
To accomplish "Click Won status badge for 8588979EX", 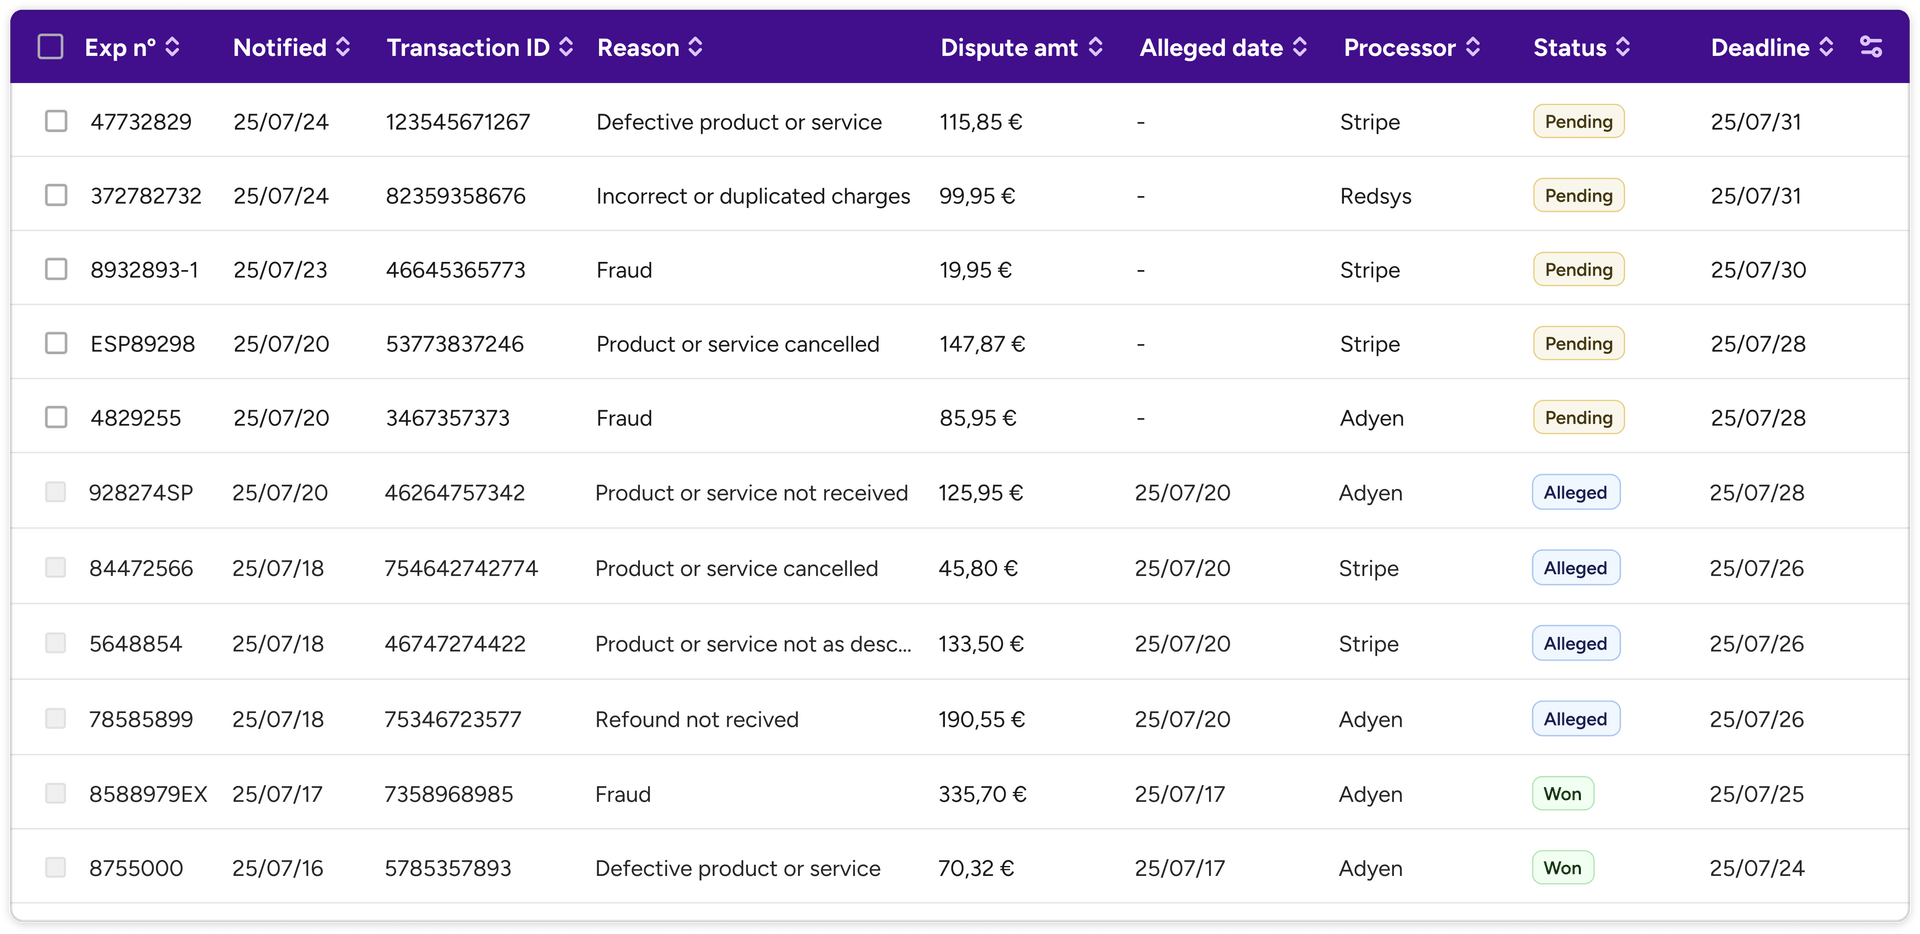I will click(x=1562, y=794).
